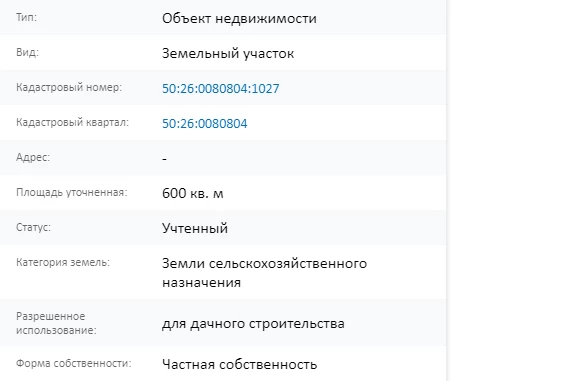Click the 'Категория земель:' label
Viewport: 573px width, 381px height.
[63, 262]
